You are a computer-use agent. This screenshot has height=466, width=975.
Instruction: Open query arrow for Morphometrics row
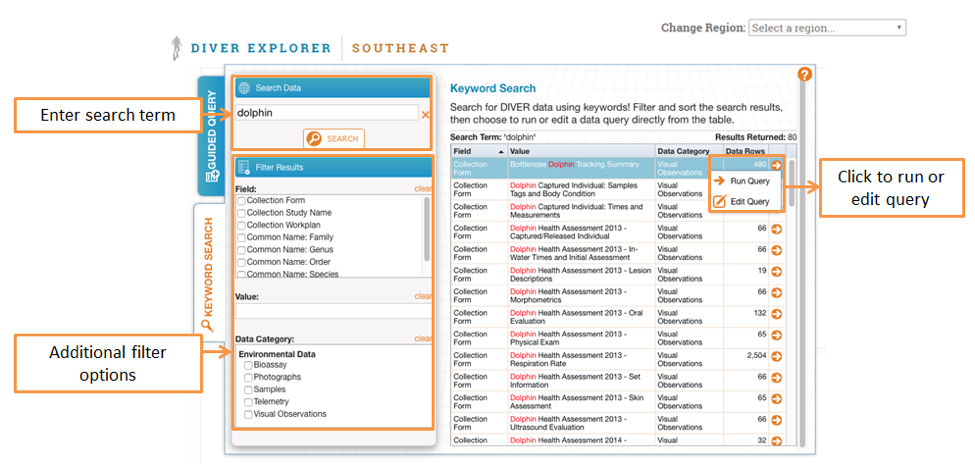click(x=776, y=292)
